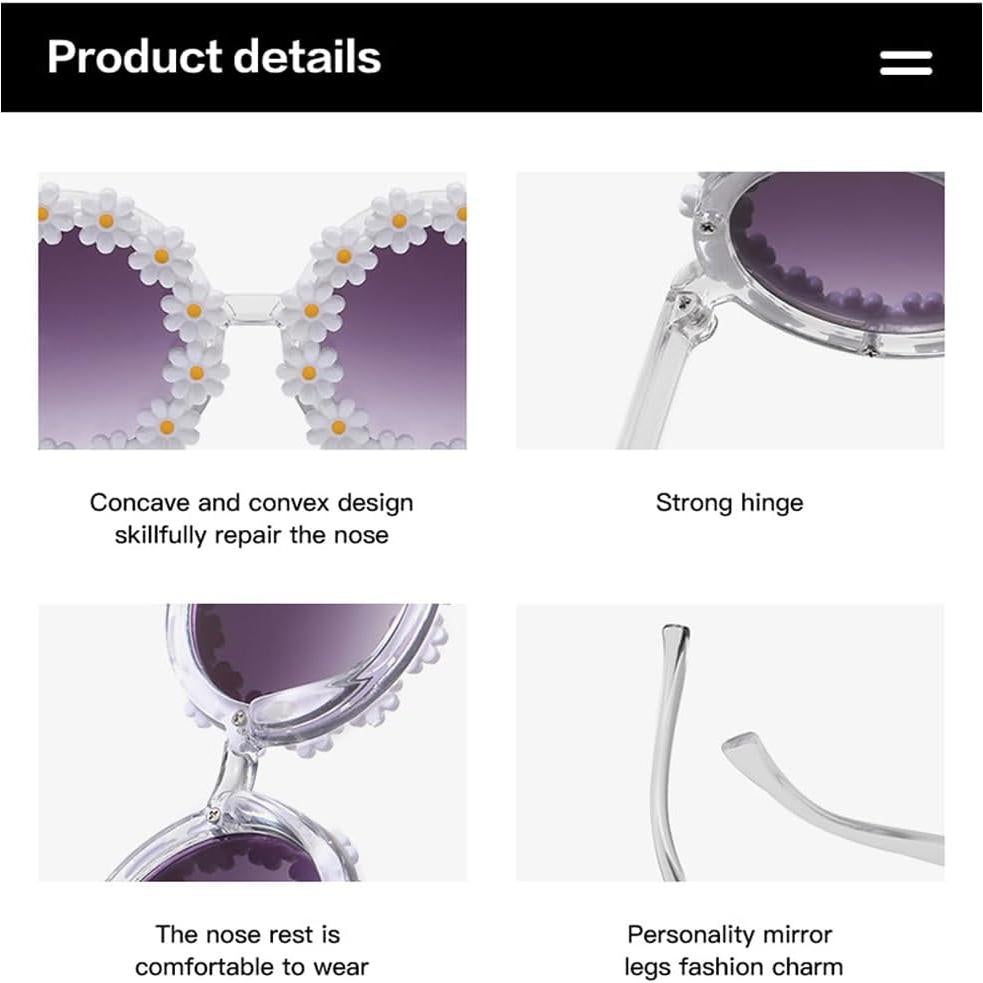983x983 pixels.
Task: Select the "Strong hinge" caption
Action: 729,502
